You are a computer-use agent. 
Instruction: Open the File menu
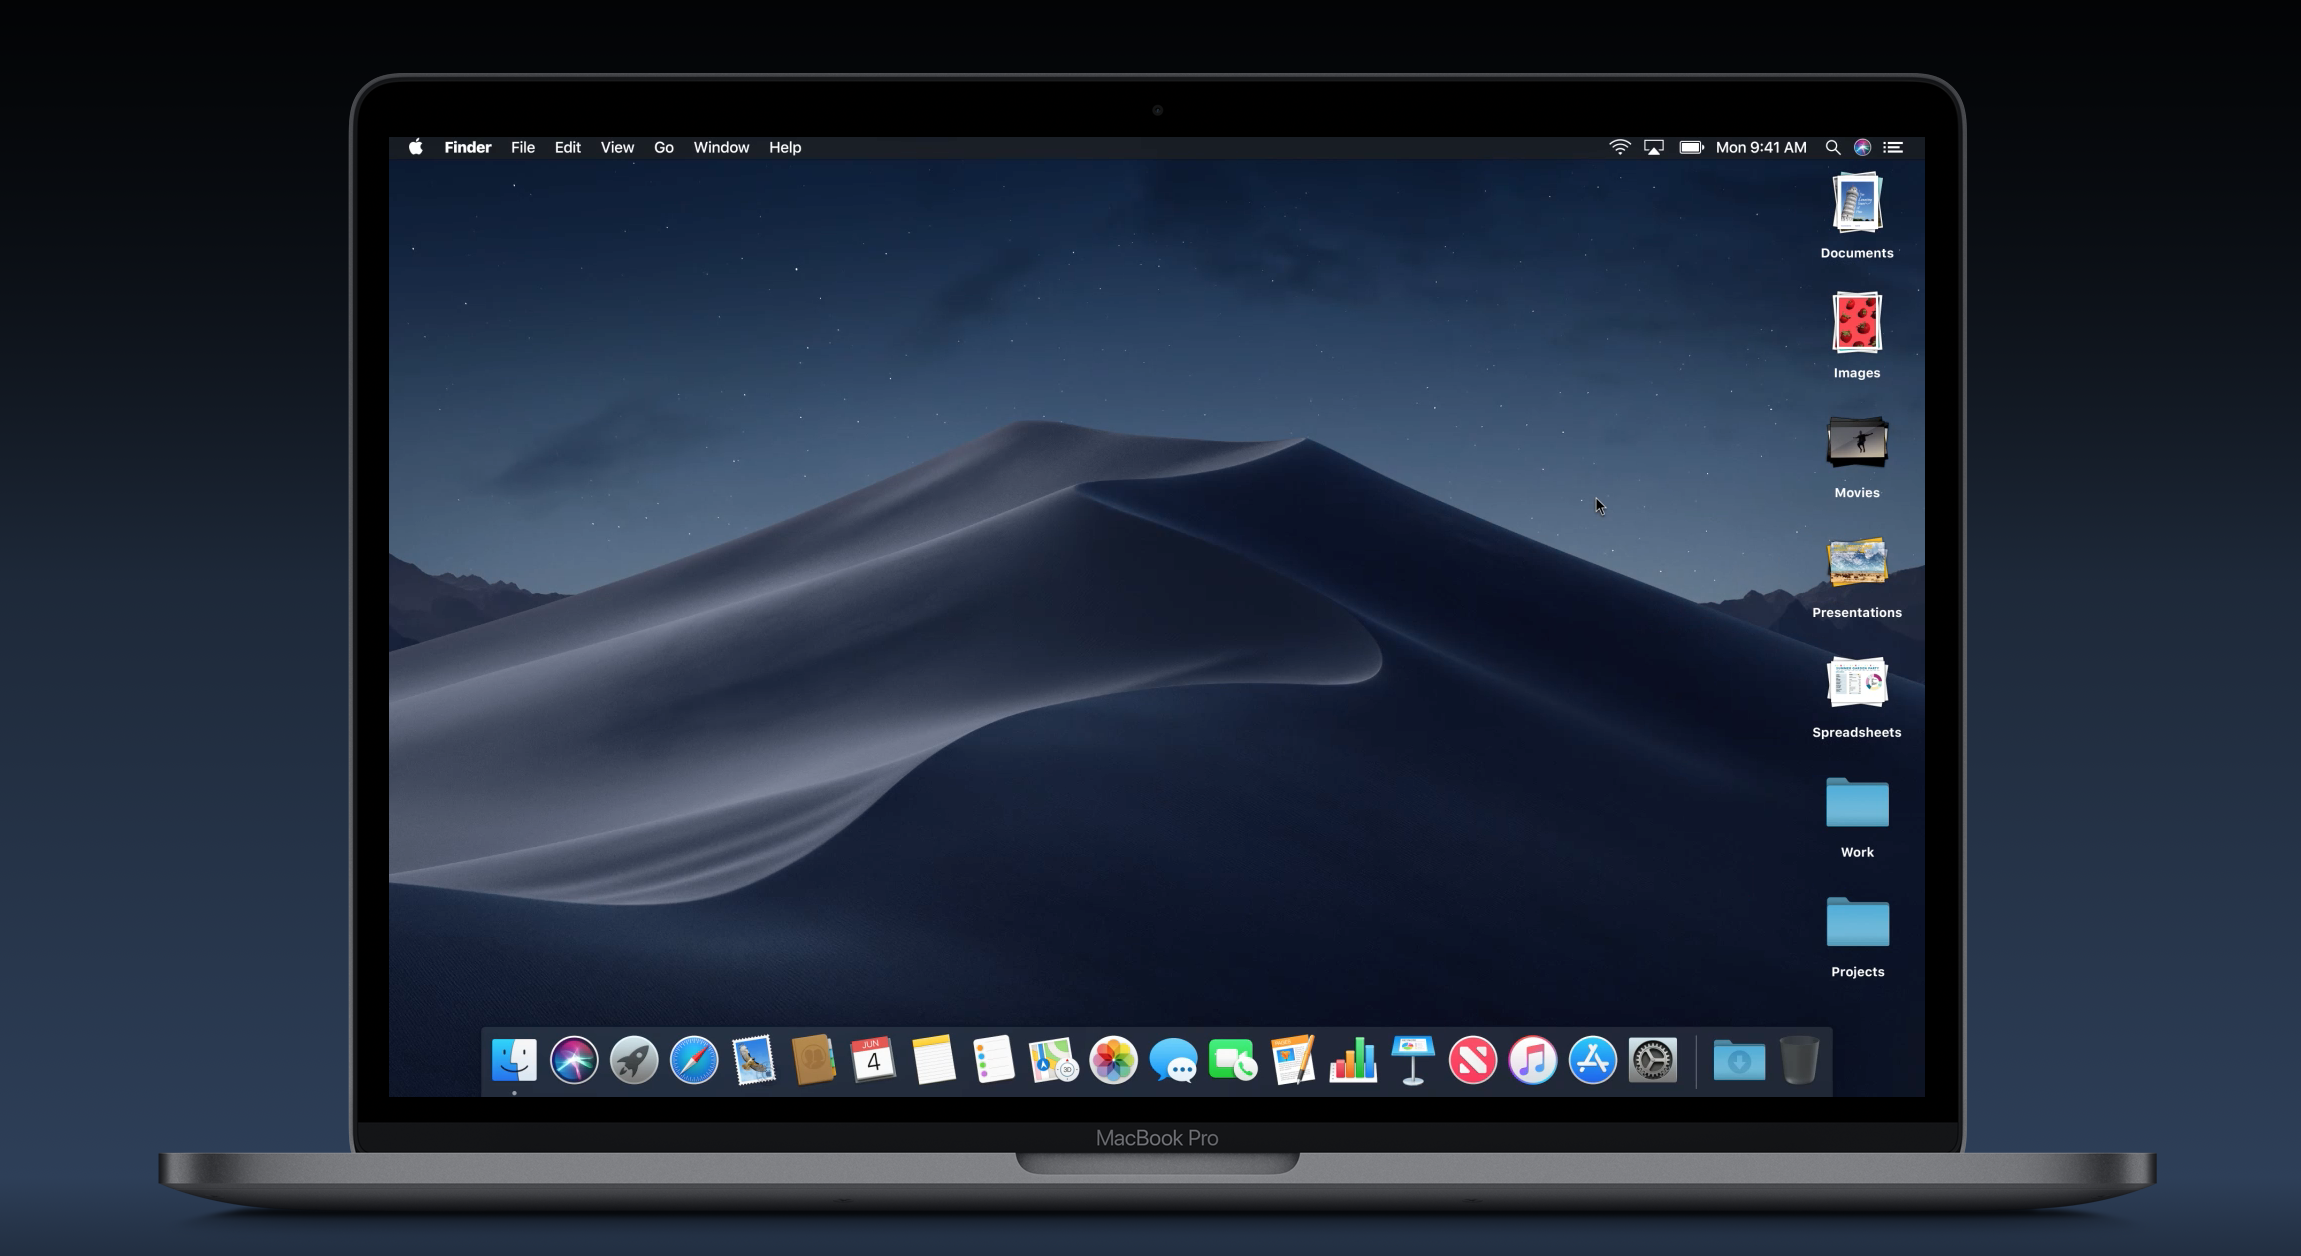tap(523, 147)
